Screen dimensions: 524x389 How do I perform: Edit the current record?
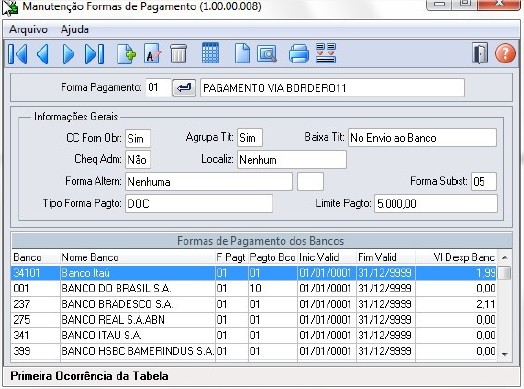tap(152, 53)
